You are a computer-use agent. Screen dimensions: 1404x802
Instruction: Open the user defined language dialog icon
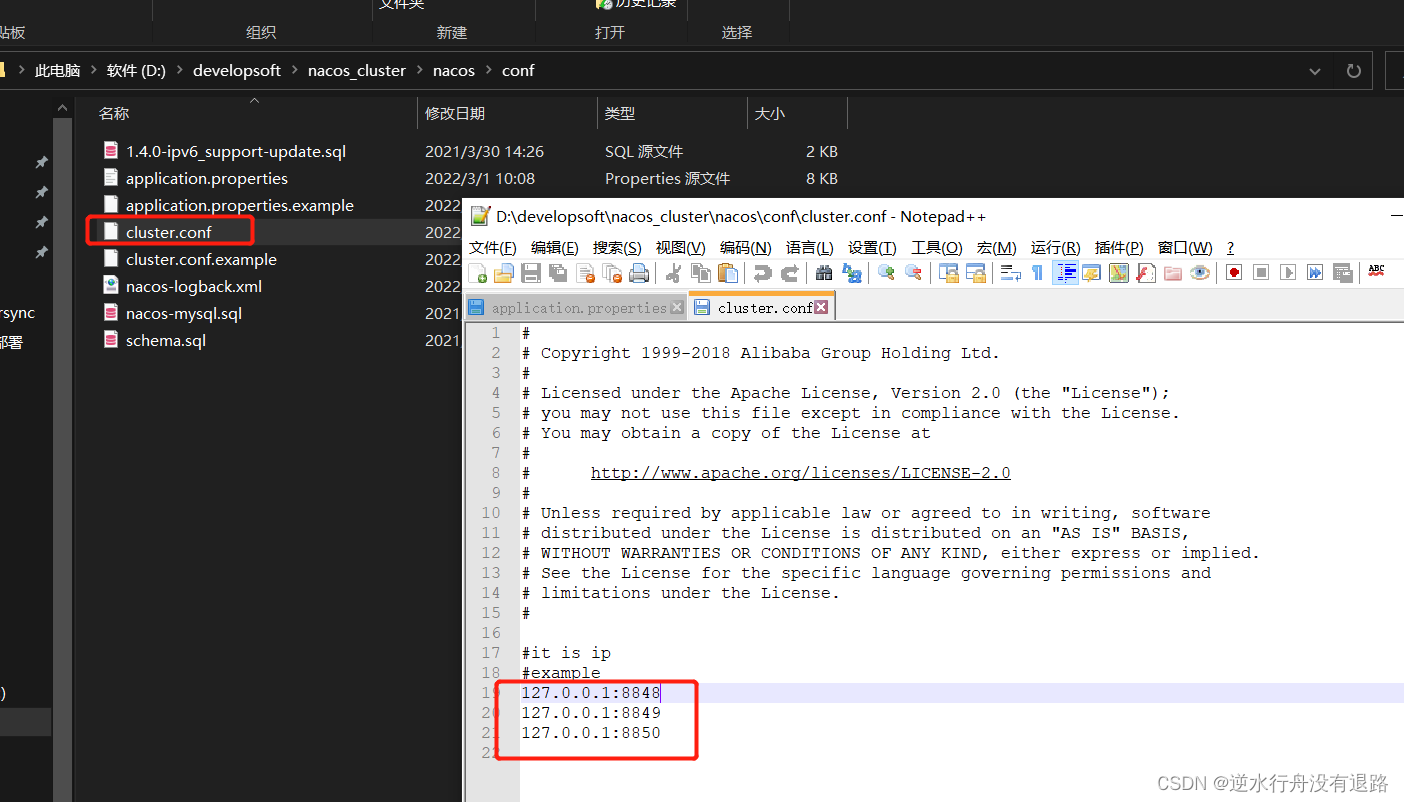click(1091, 272)
